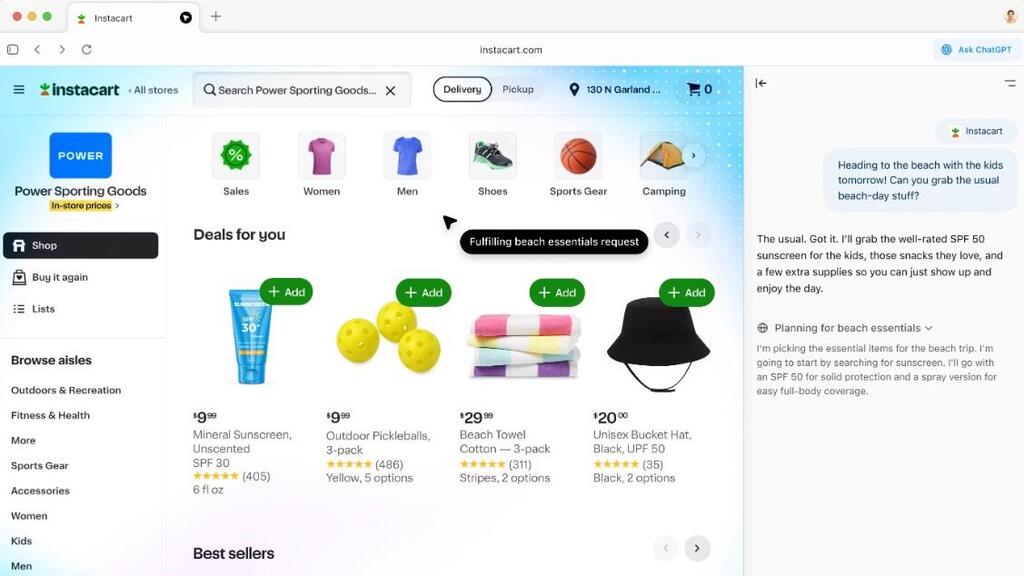Screen dimensions: 1024x576
Task: Open the hamburger menu beside Instacart logo
Action: point(19,89)
